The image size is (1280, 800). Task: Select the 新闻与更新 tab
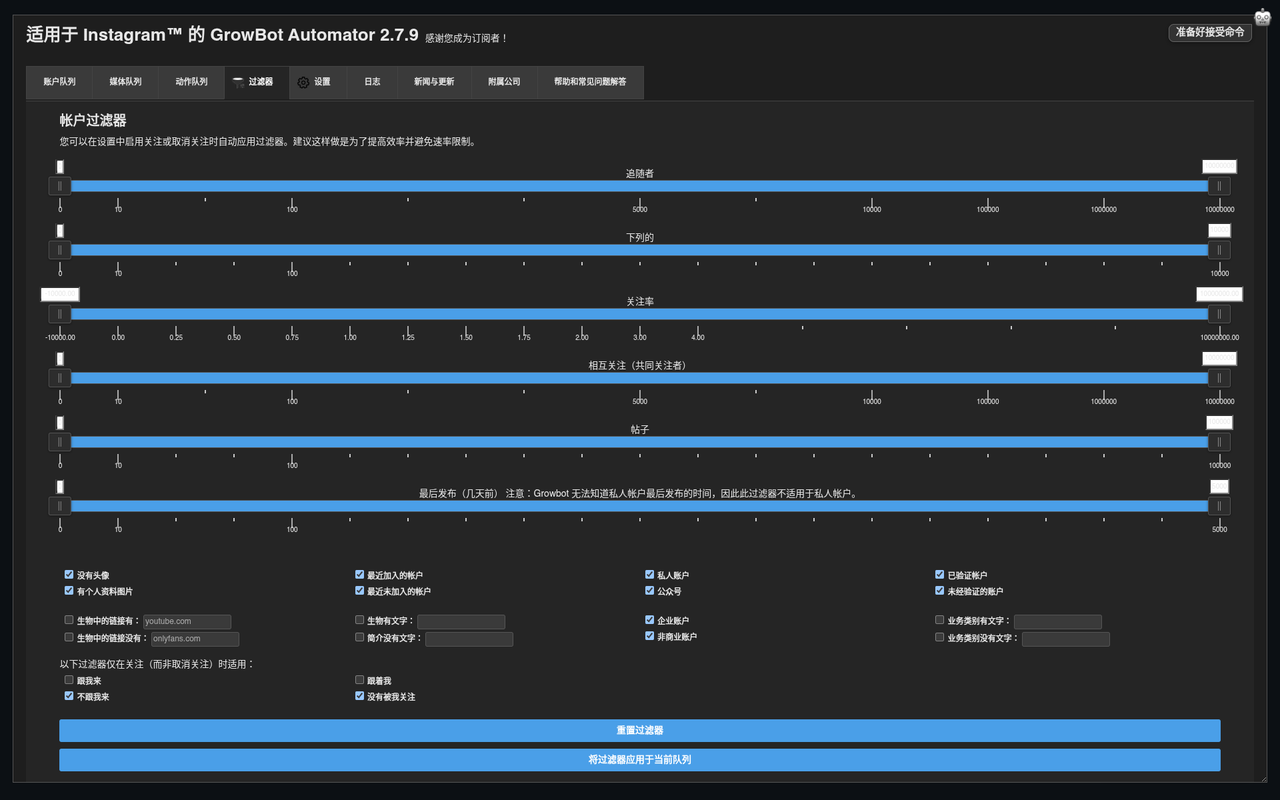point(434,82)
